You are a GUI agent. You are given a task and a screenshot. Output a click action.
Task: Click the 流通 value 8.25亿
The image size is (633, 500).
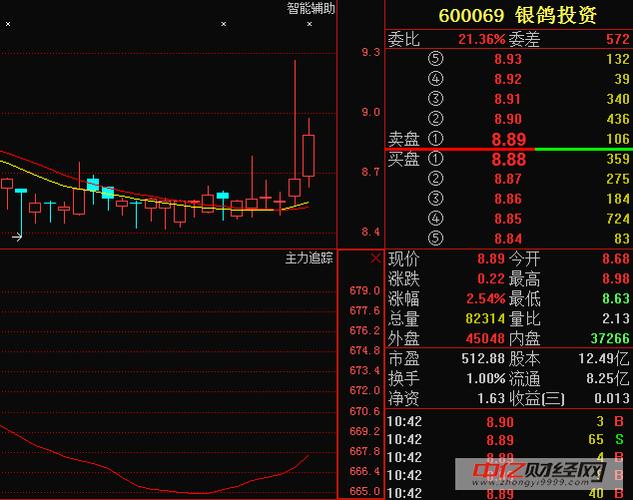point(608,379)
